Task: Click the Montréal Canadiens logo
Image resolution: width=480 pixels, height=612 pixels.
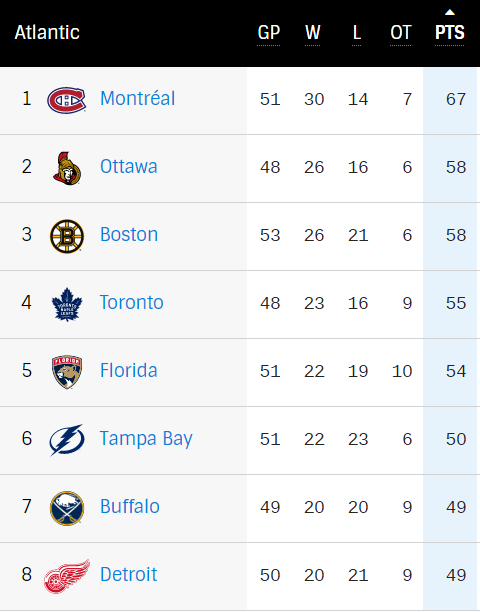Action: [66, 100]
